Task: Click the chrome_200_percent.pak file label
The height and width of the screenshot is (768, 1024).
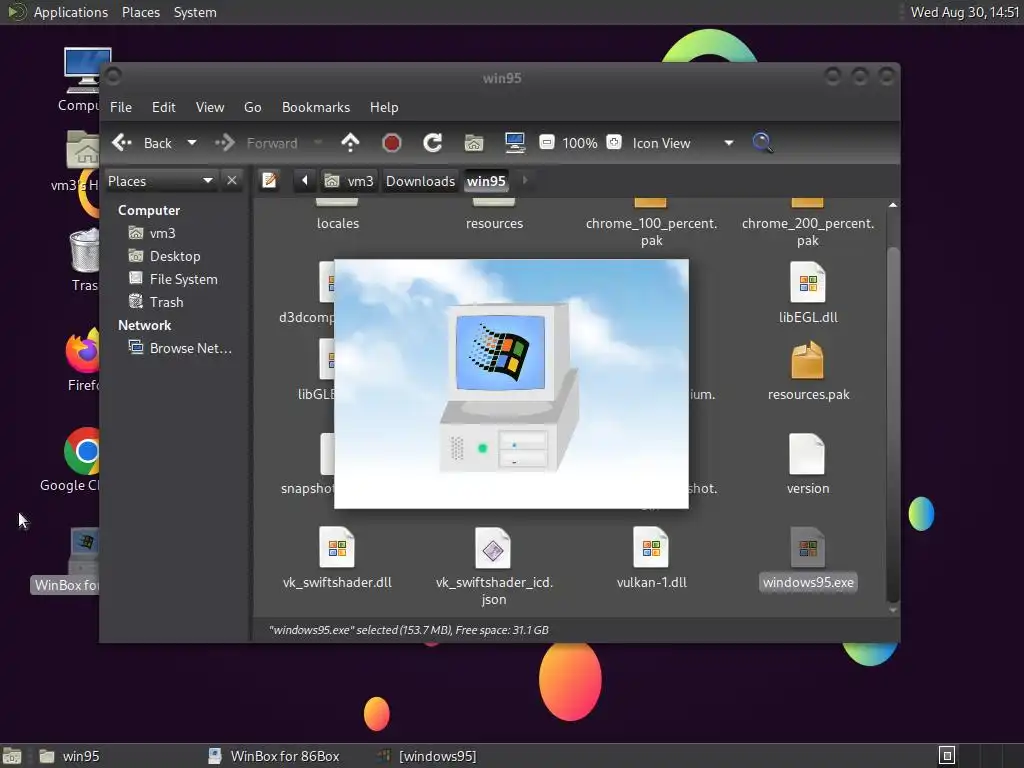Action: tap(808, 232)
